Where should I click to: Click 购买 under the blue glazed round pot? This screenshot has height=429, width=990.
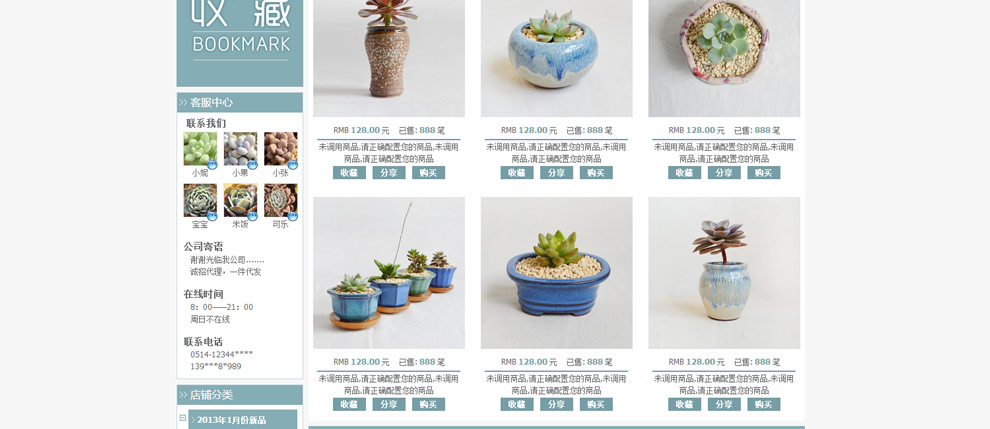click(596, 172)
